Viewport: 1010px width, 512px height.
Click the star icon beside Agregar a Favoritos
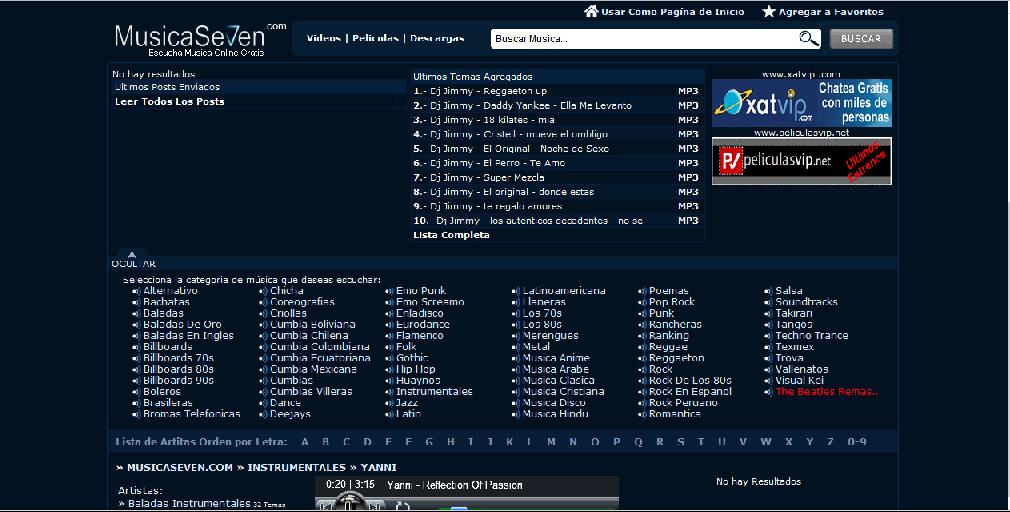tap(768, 11)
